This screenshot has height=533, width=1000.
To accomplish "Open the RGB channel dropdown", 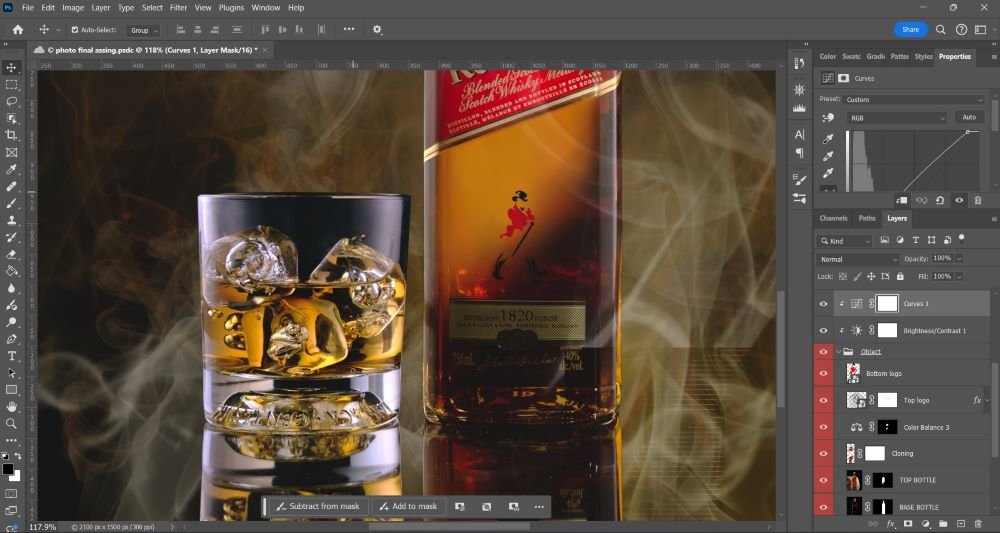I will coord(896,118).
